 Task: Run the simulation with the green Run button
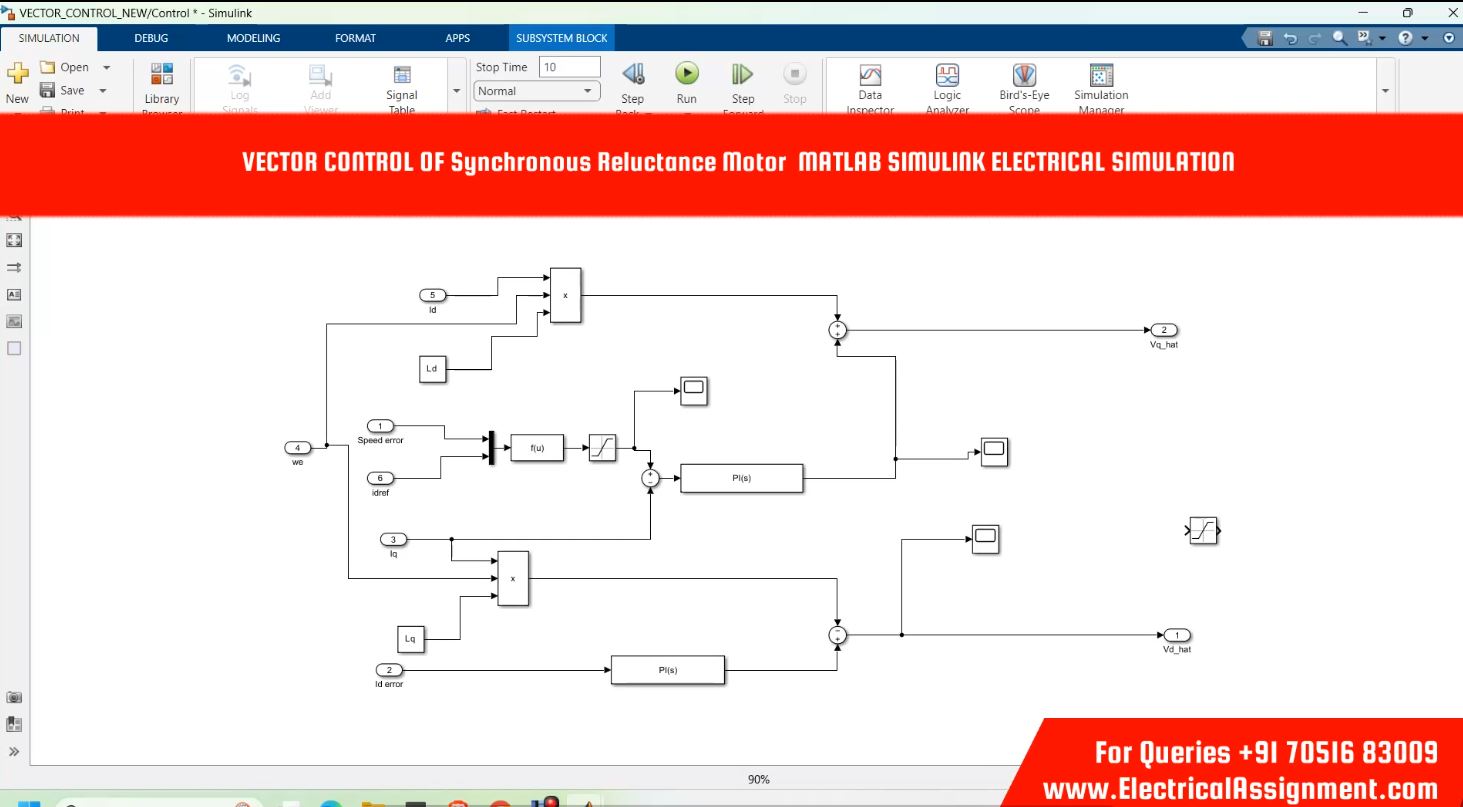point(686,75)
